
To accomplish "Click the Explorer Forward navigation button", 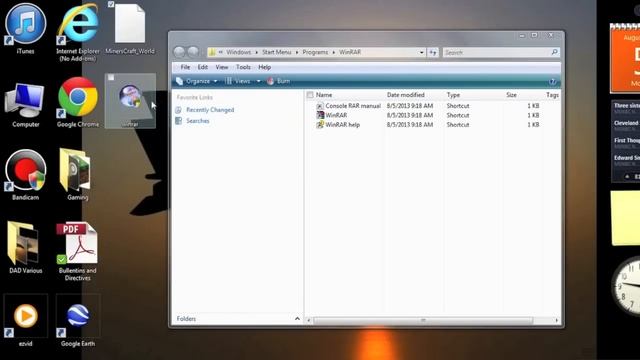I will click(x=193, y=52).
